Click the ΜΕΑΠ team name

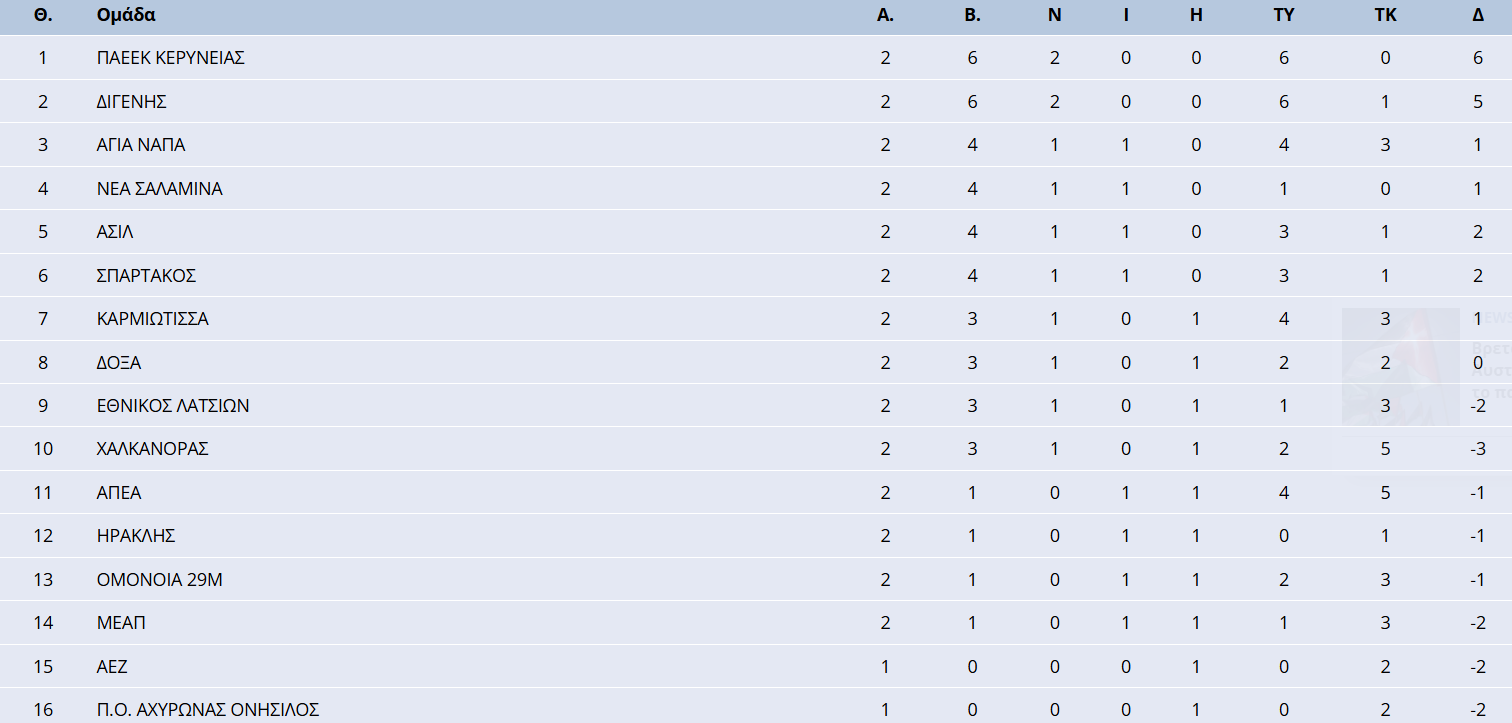pos(121,623)
